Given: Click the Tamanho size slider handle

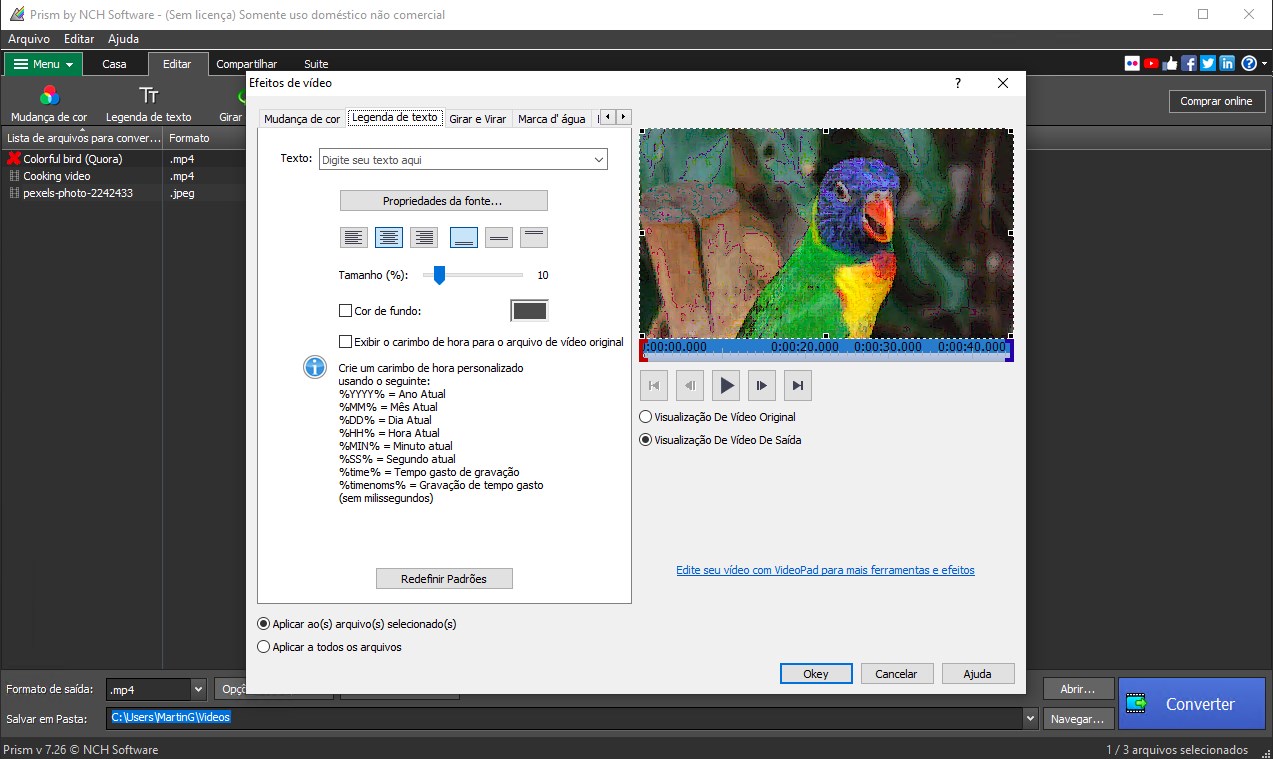Looking at the screenshot, I should pos(439,275).
